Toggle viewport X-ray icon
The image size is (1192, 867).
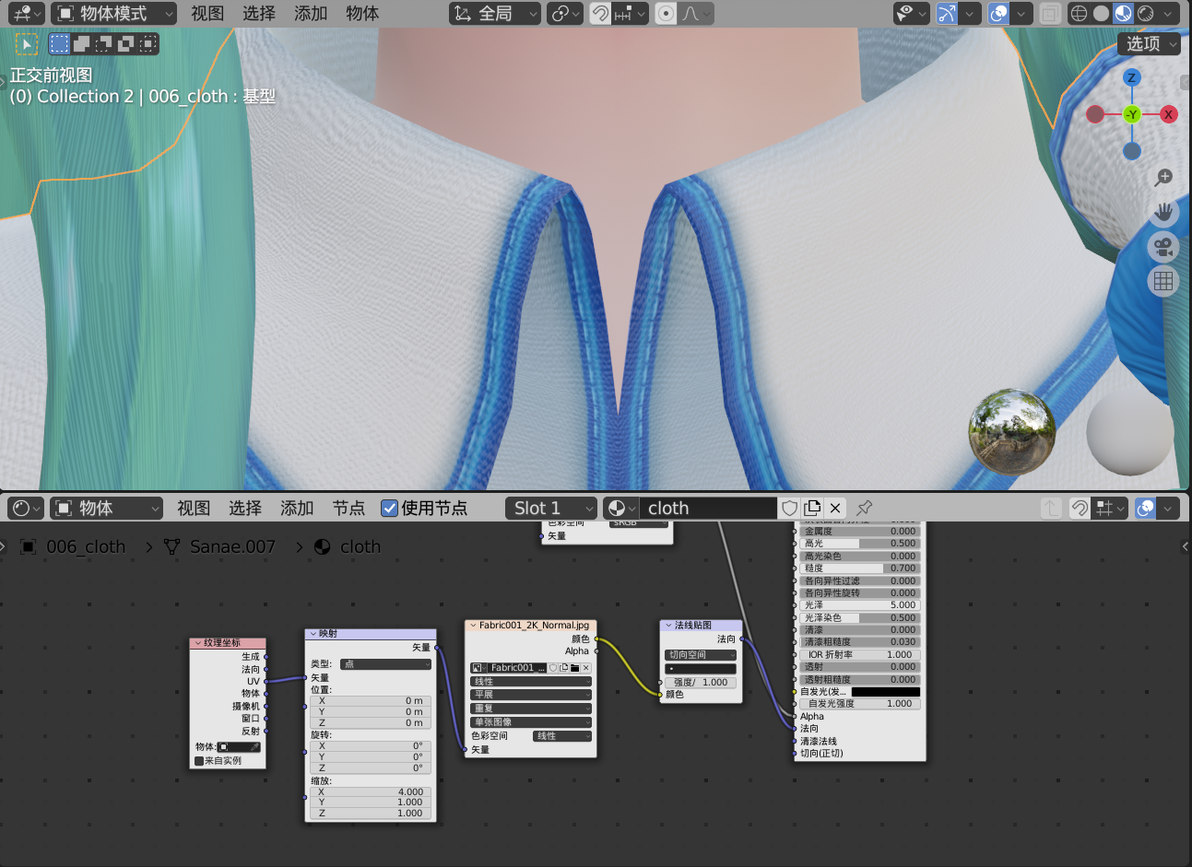point(1050,13)
